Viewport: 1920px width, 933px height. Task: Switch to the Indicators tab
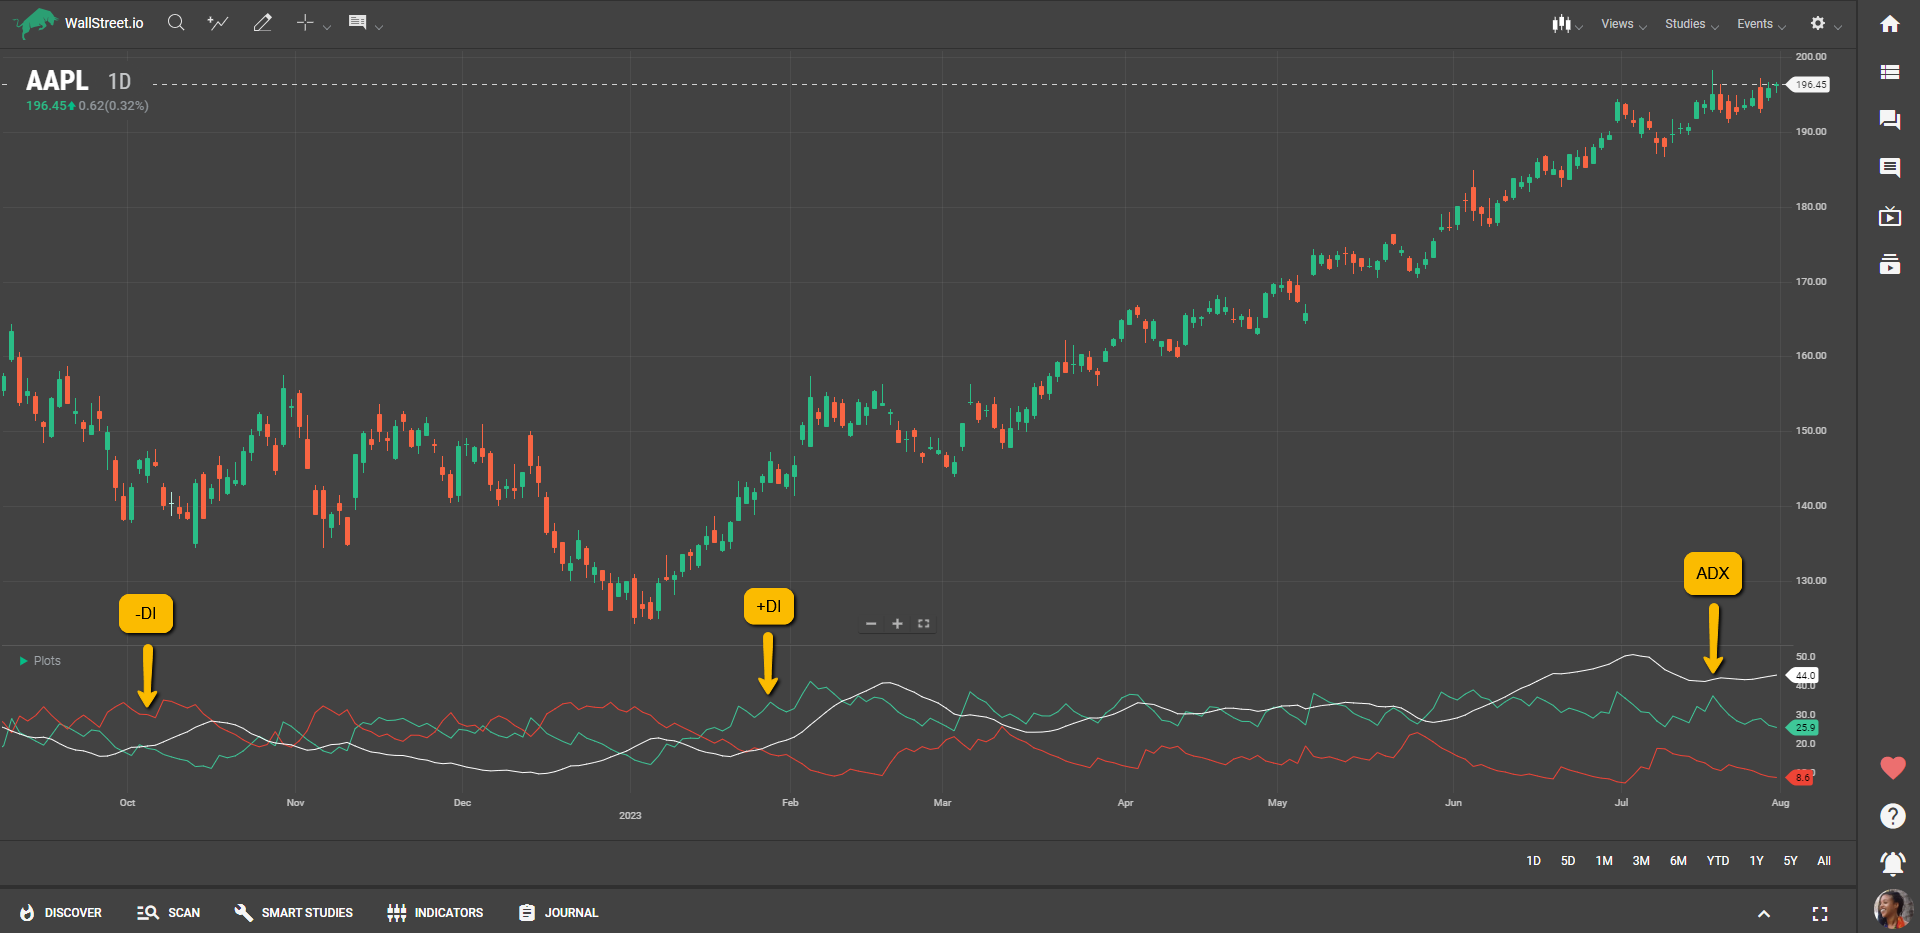click(x=435, y=913)
